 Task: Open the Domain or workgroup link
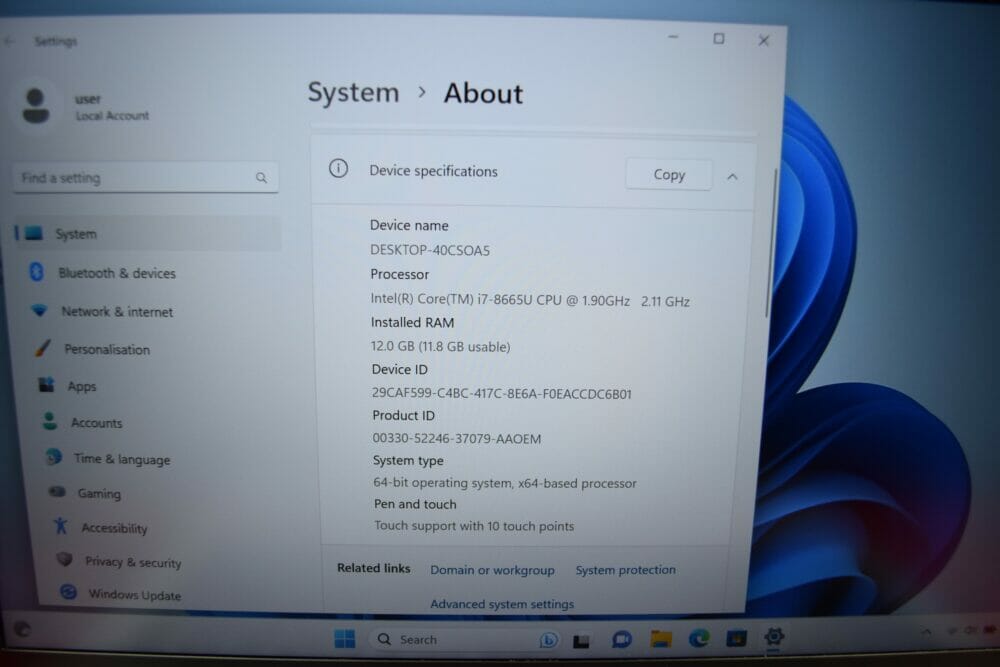pos(492,570)
